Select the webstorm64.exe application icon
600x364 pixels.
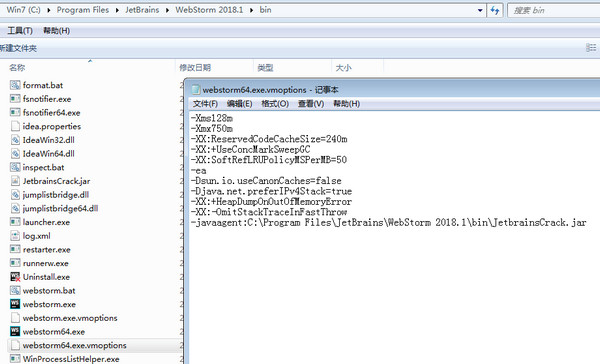point(15,331)
